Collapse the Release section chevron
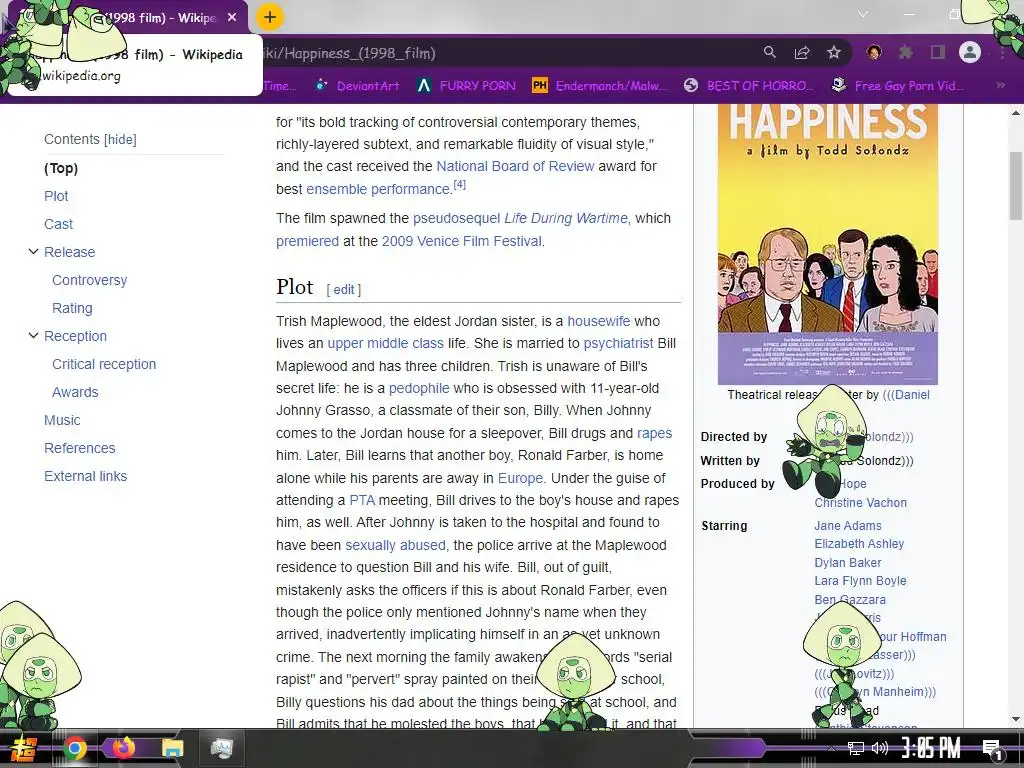Viewport: 1024px width, 768px height. click(33, 251)
